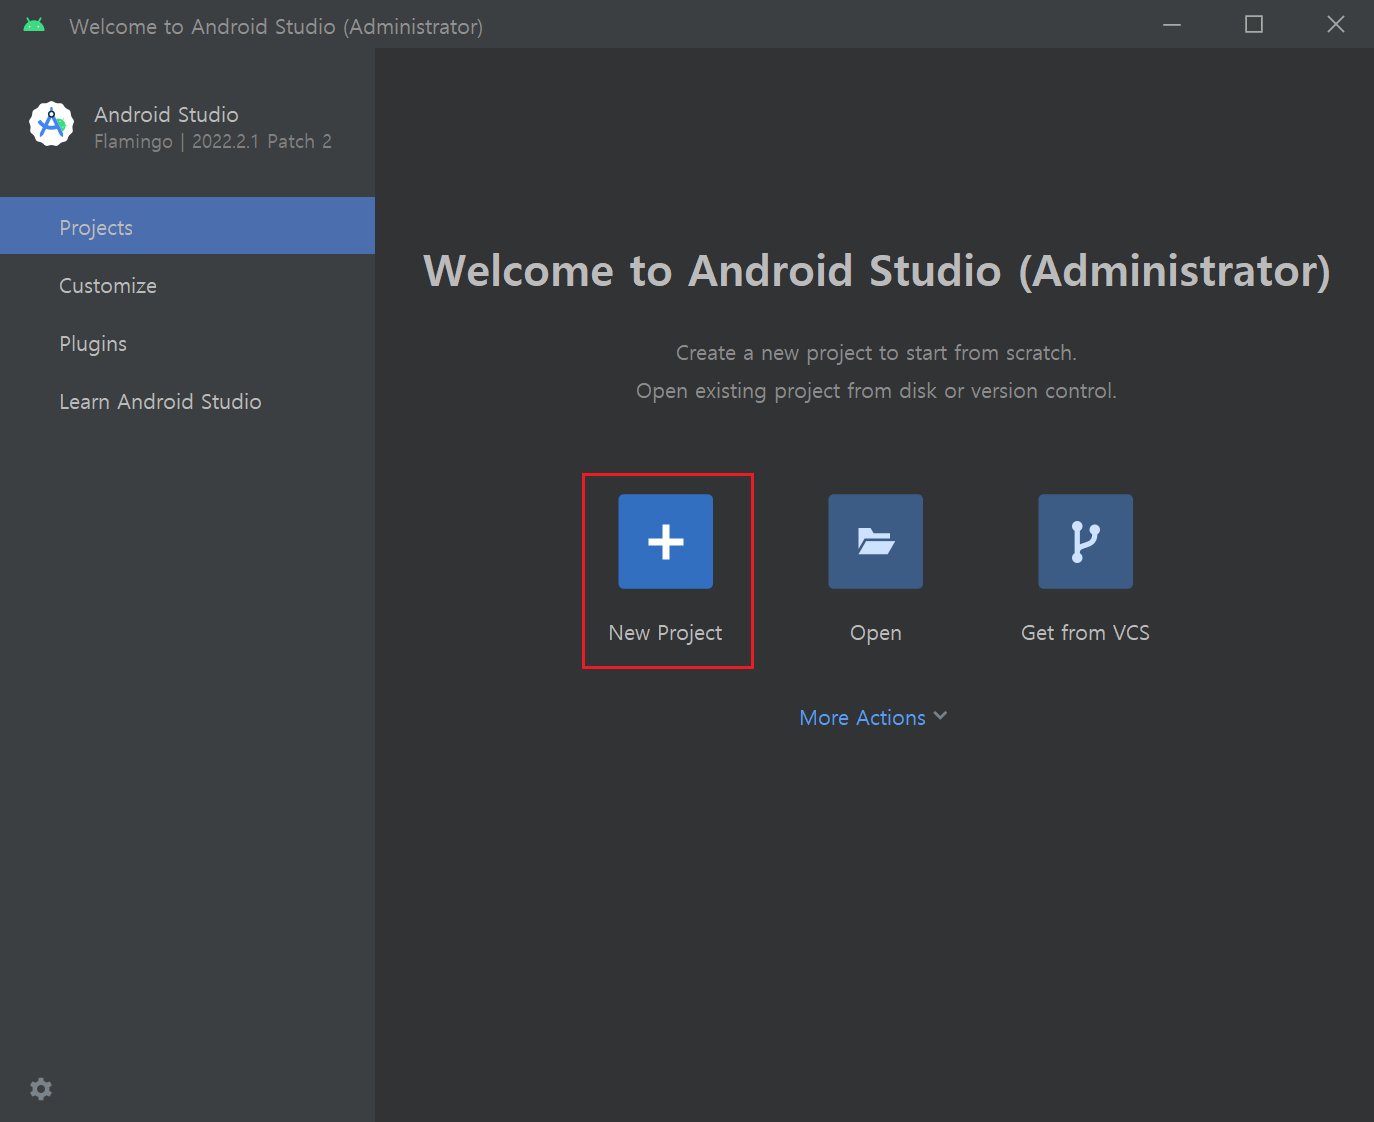The height and width of the screenshot is (1122, 1374).
Task: Click the Android icon in the title bar
Action: (34, 25)
